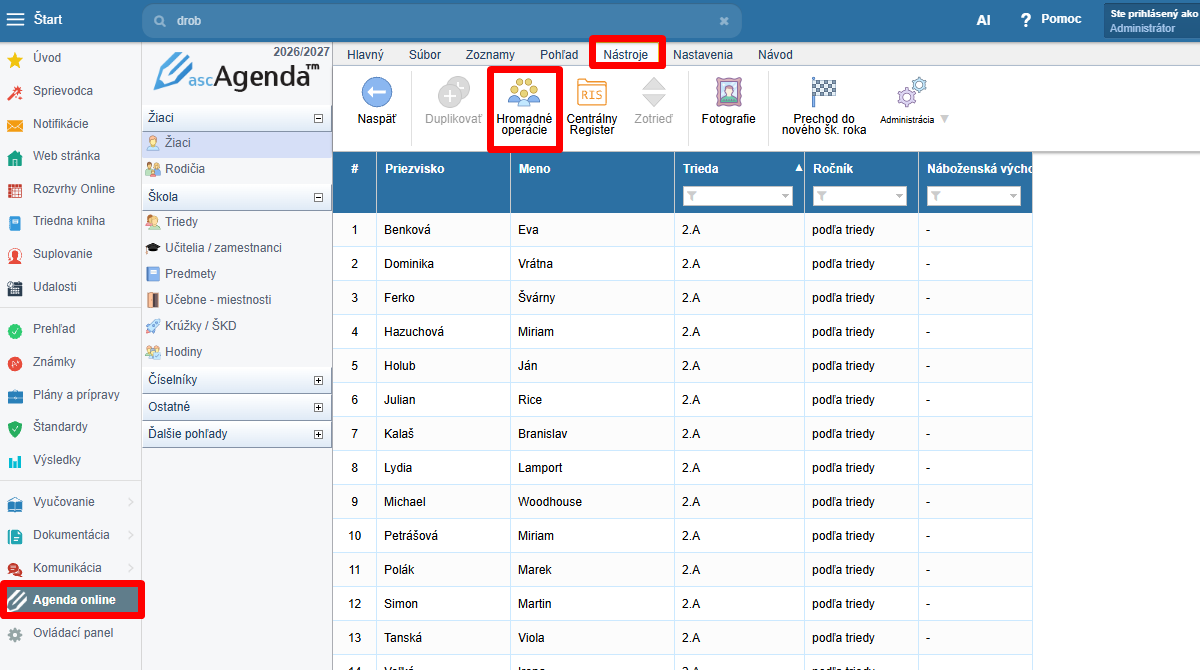Click the search input field with drob
Viewport: 1200px width, 670px height.
click(x=441, y=21)
